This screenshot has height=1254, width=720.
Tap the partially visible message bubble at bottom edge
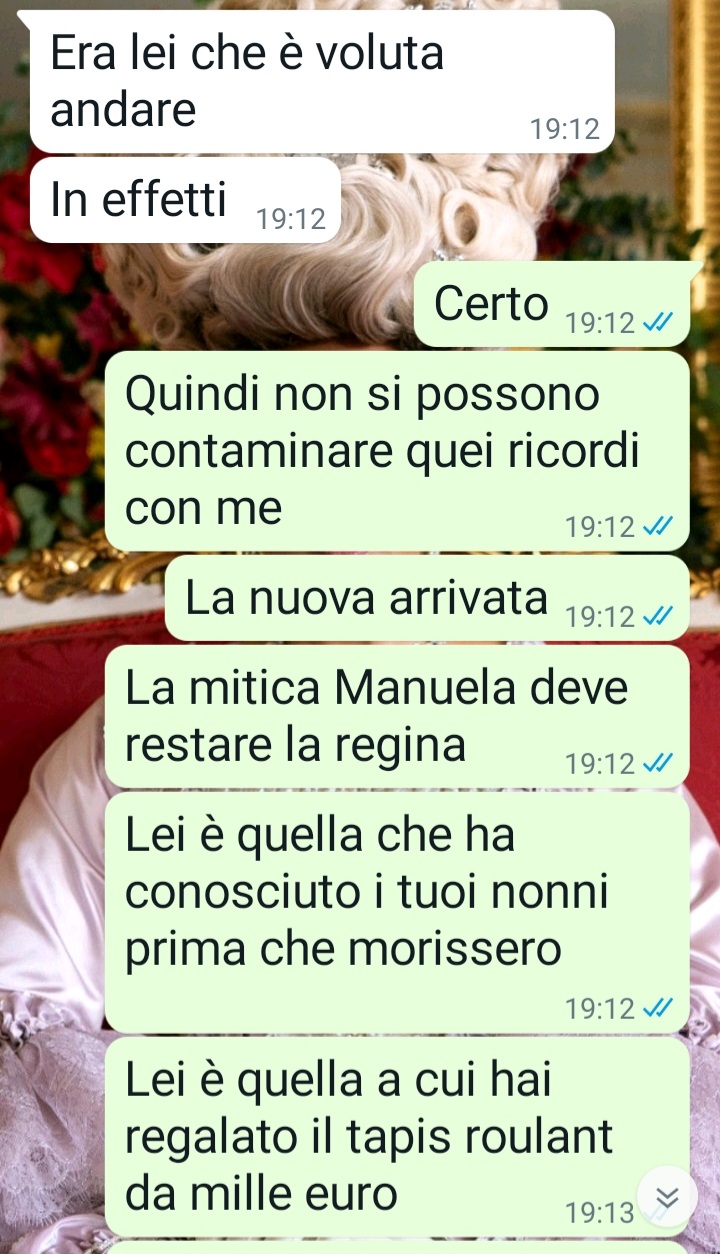click(397, 1248)
